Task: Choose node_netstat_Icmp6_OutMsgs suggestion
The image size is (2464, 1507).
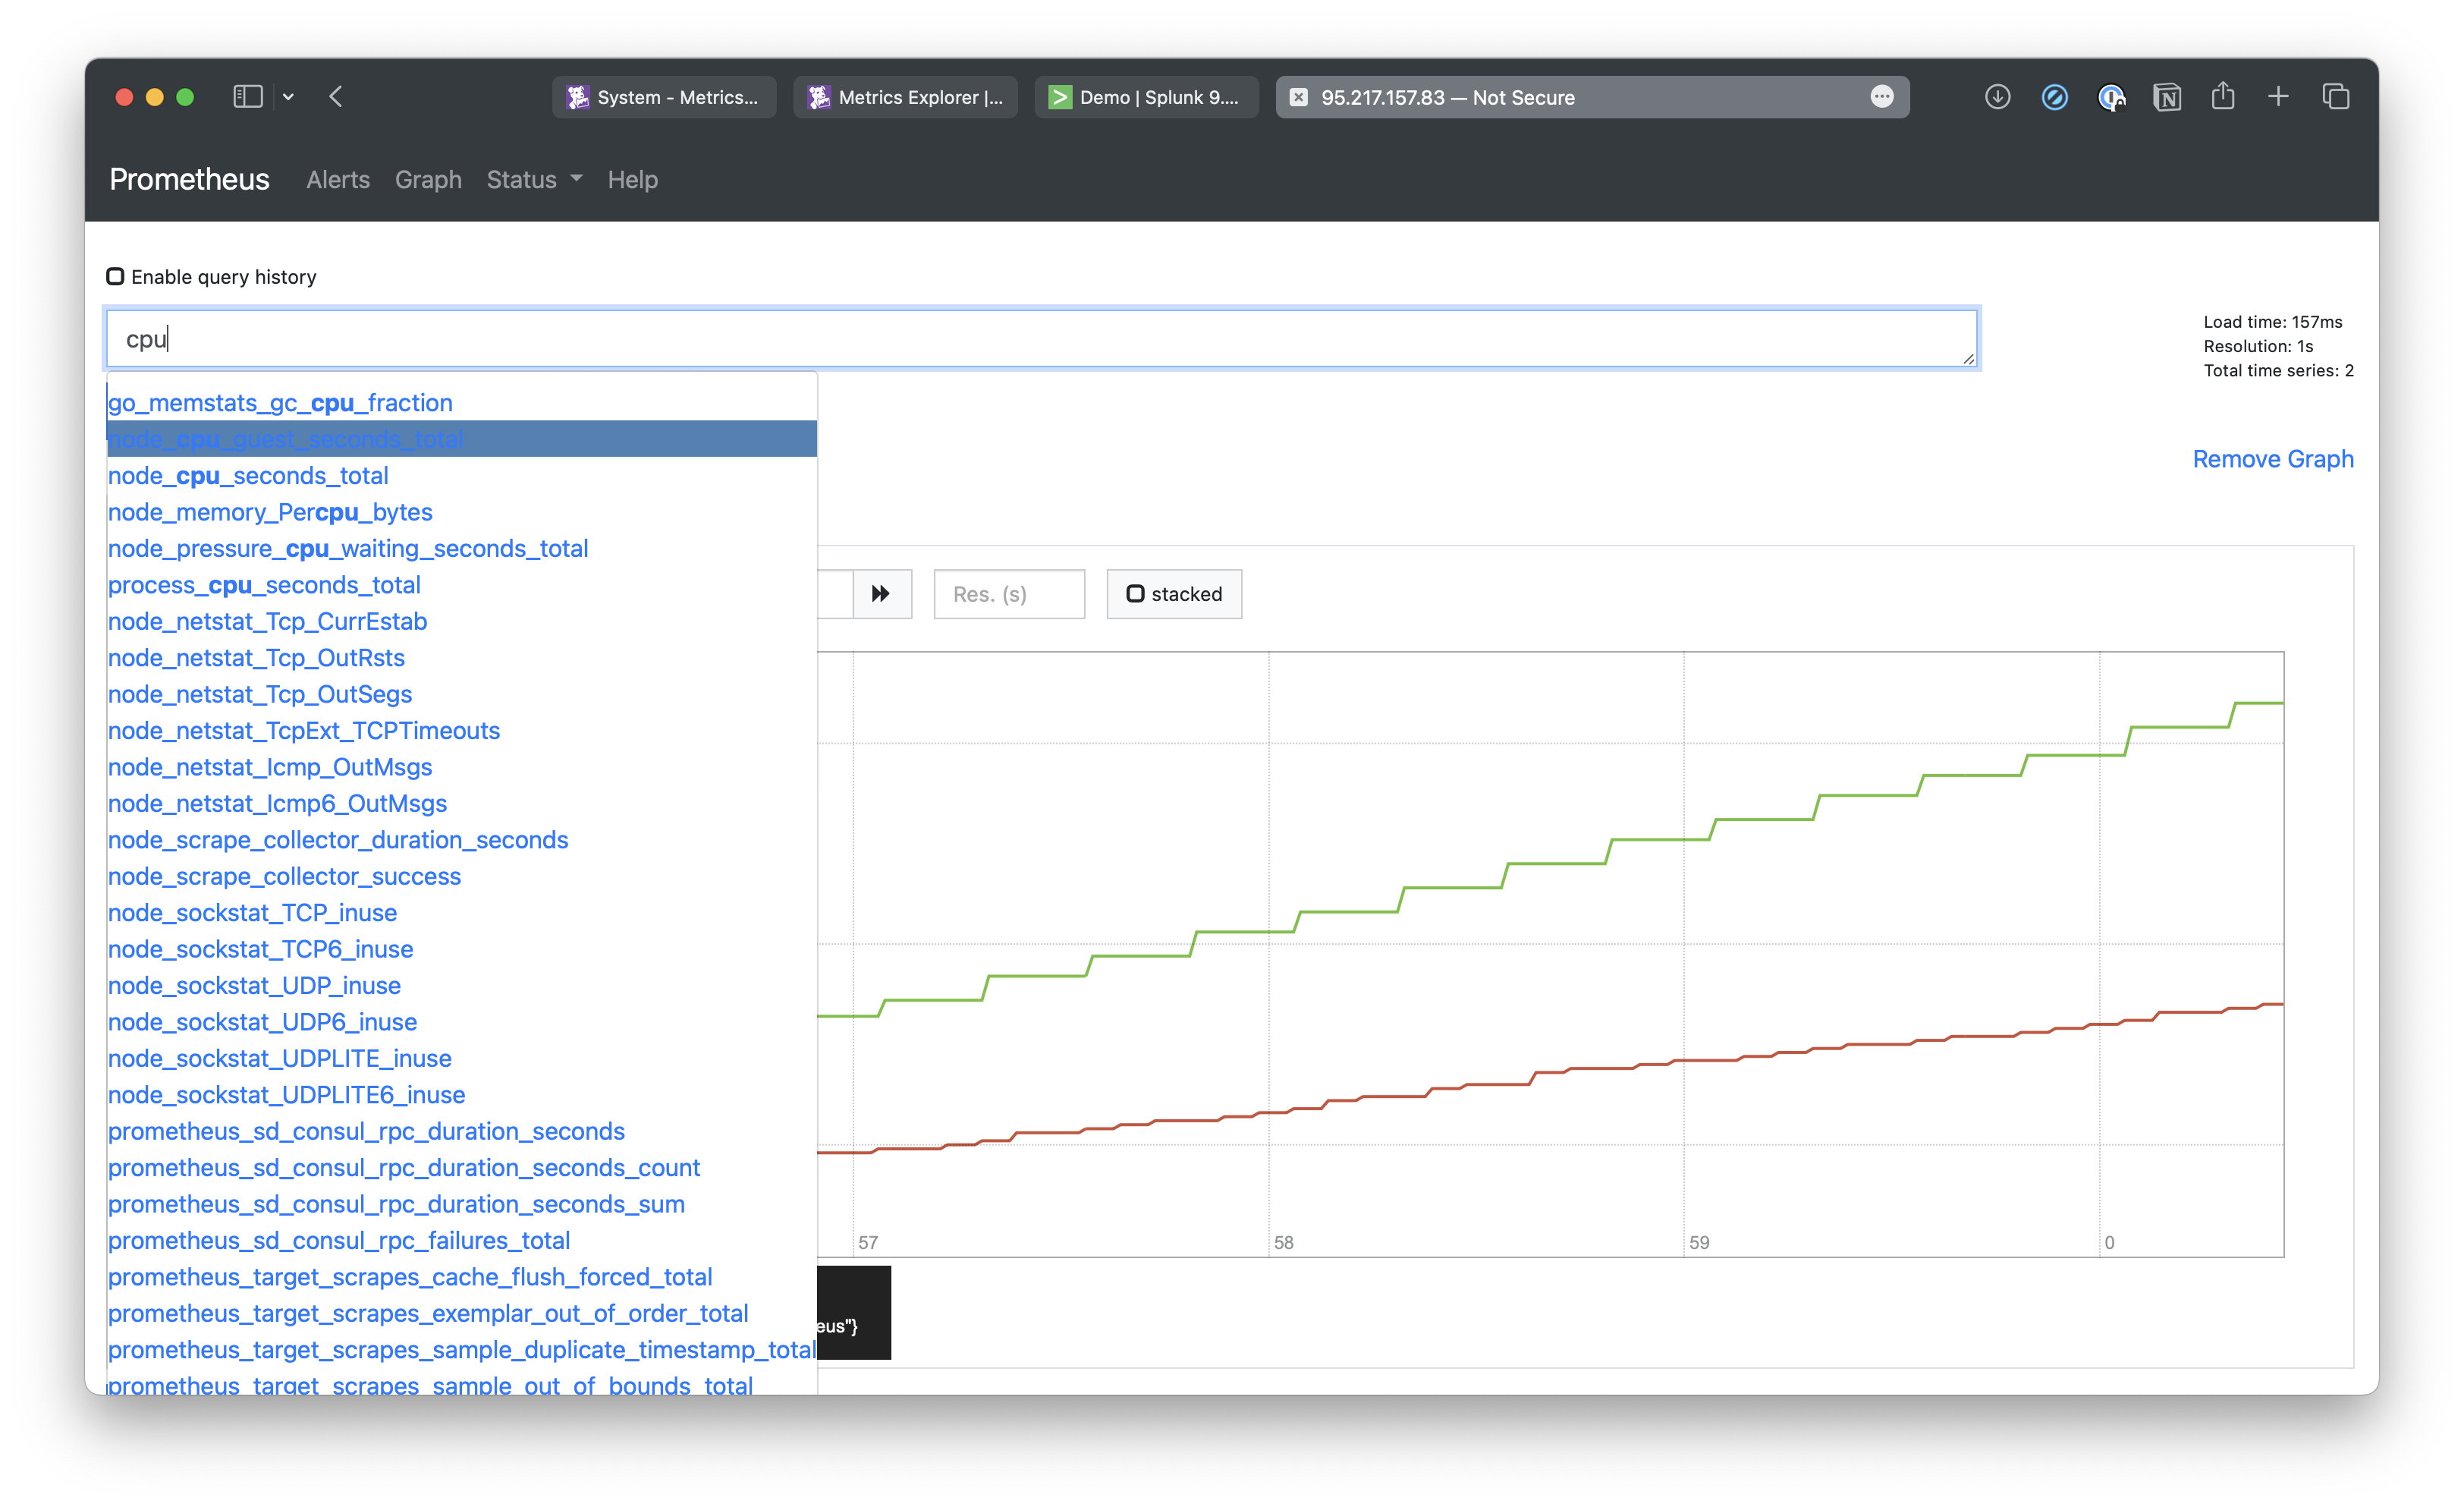Action: click(462, 804)
